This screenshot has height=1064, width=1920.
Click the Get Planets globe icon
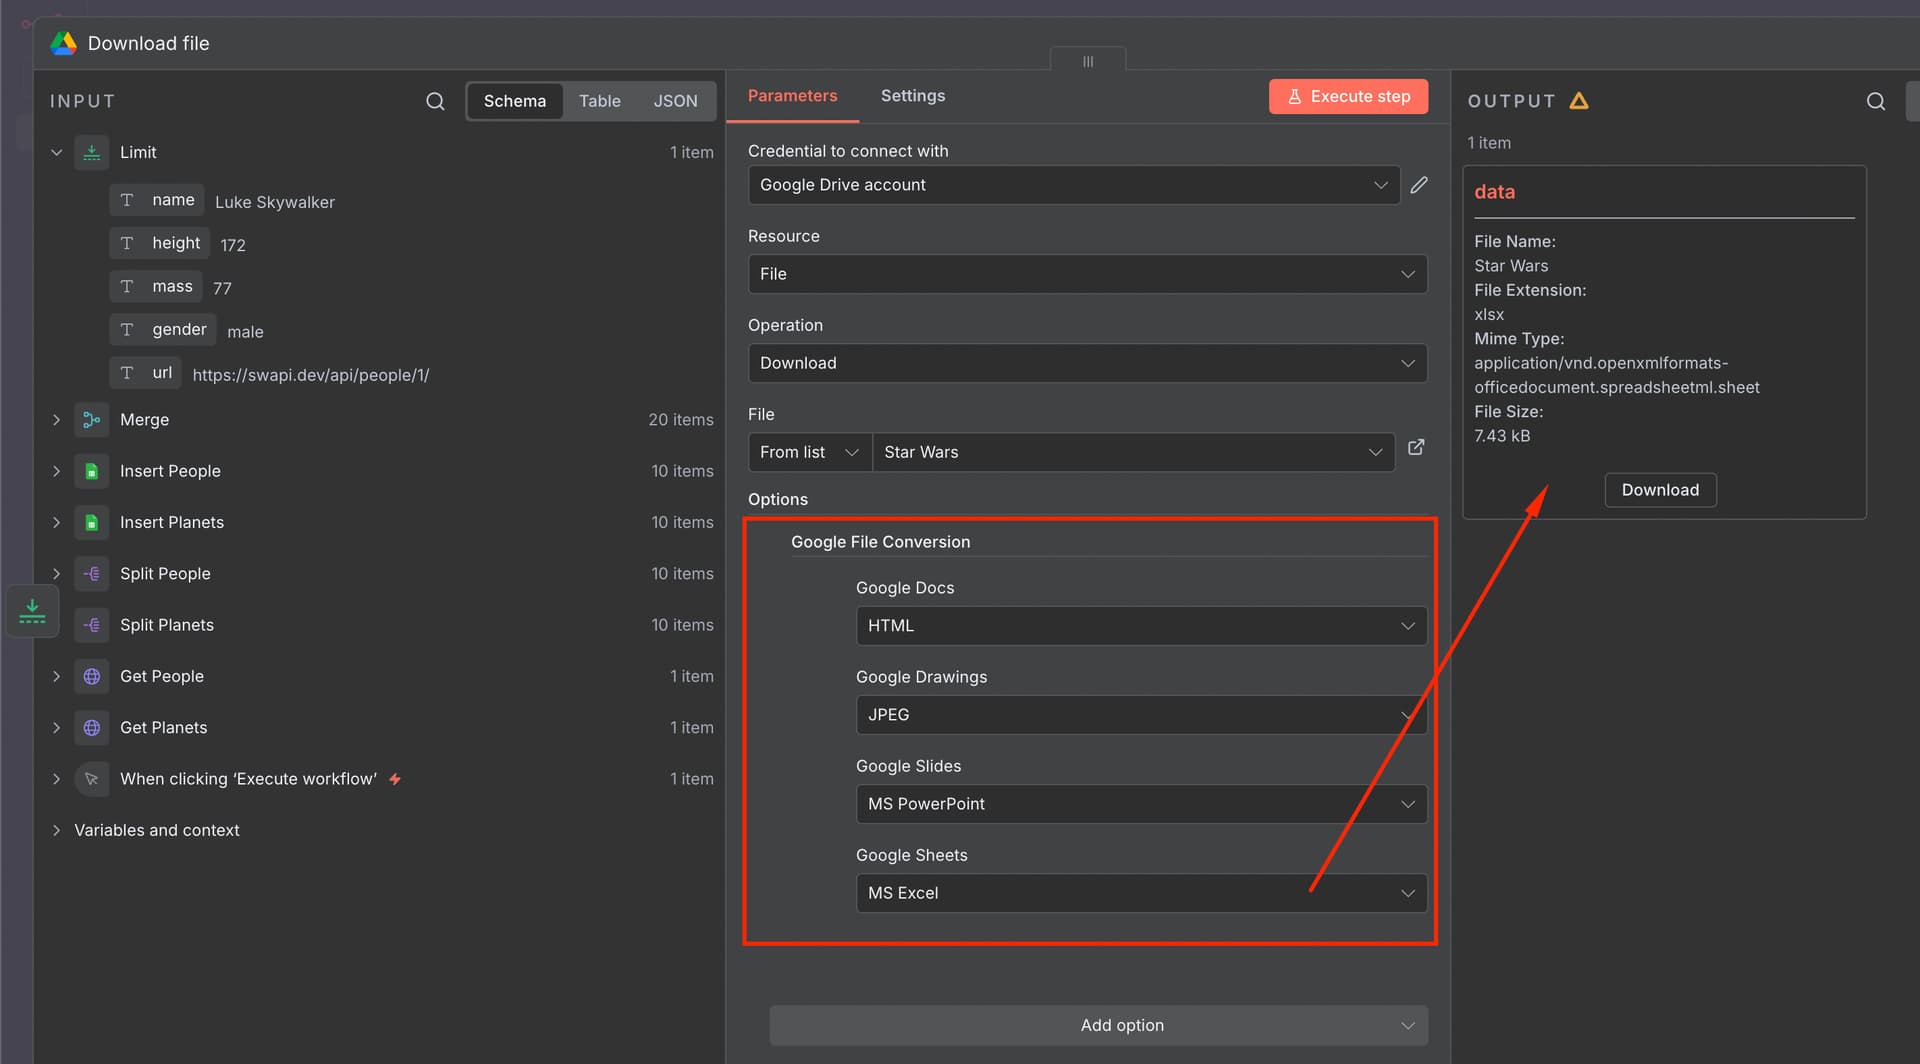[92, 728]
